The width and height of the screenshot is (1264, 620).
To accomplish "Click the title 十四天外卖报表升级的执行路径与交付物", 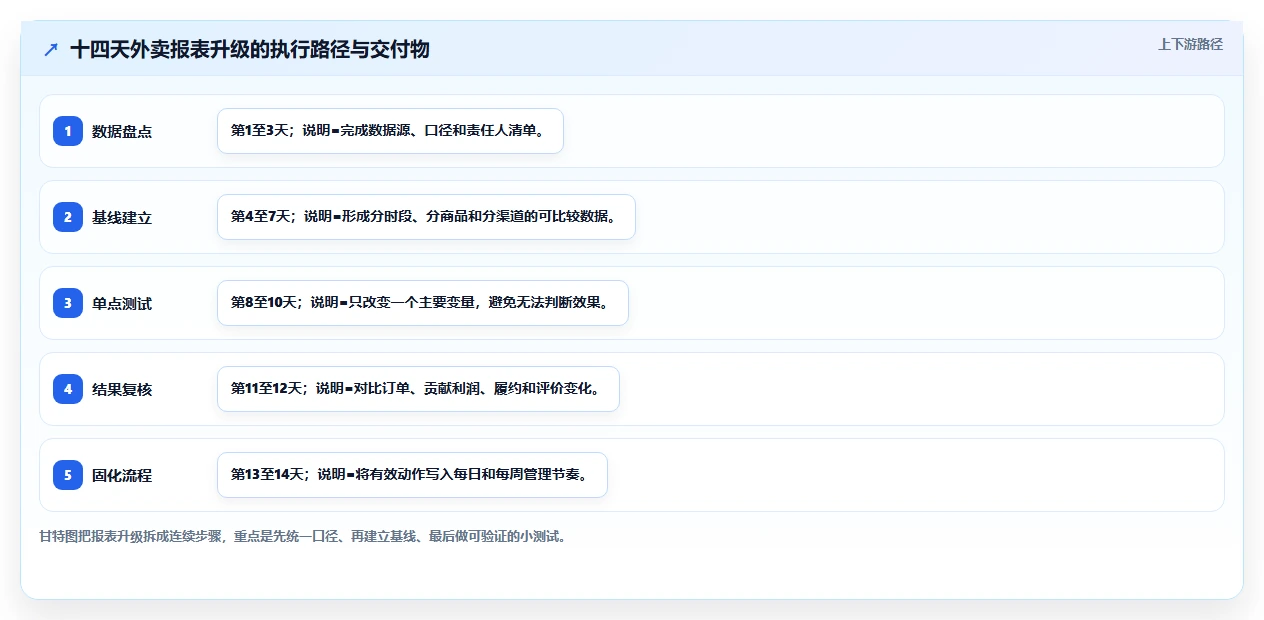I will 250,50.
